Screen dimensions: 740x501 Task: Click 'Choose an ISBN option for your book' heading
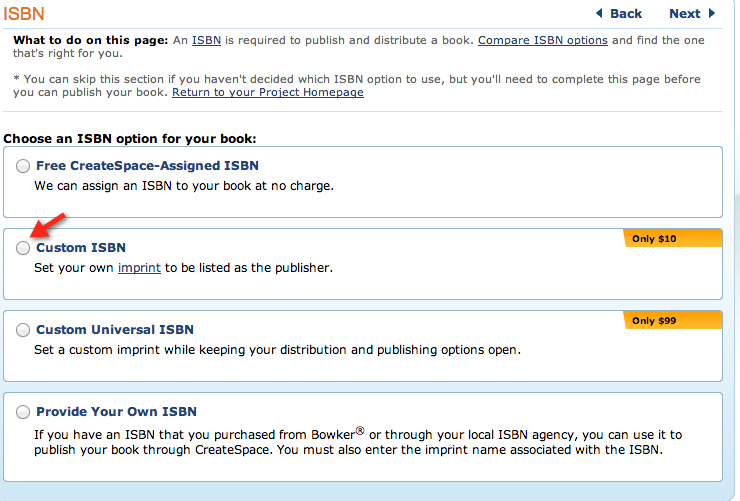130,139
